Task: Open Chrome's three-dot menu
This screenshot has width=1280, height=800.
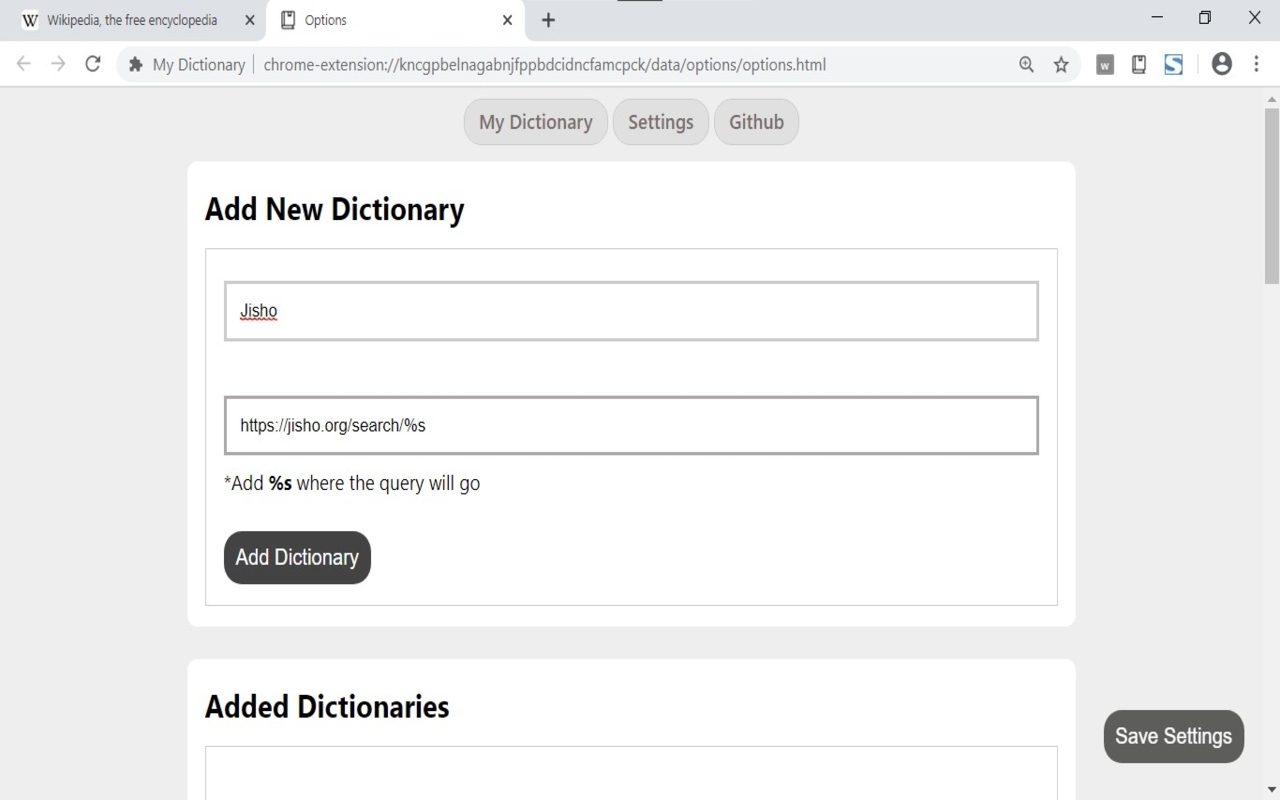Action: (1256, 64)
